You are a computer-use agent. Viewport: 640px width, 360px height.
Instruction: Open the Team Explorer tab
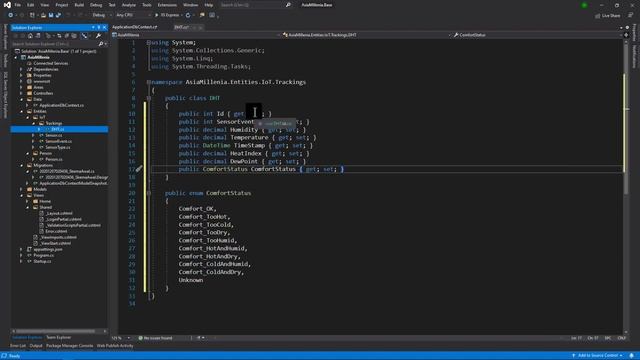[x=58, y=337]
